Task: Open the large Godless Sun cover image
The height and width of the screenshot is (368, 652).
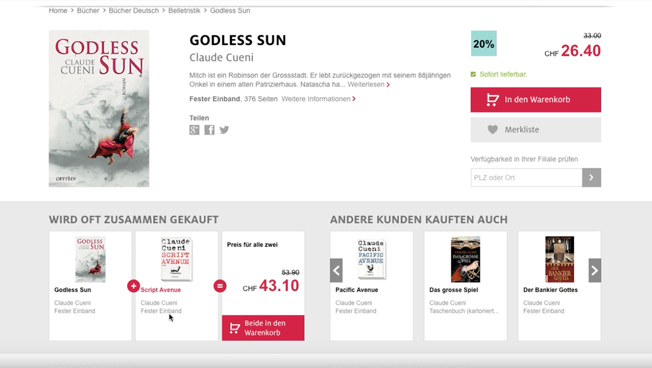Action: click(99, 109)
